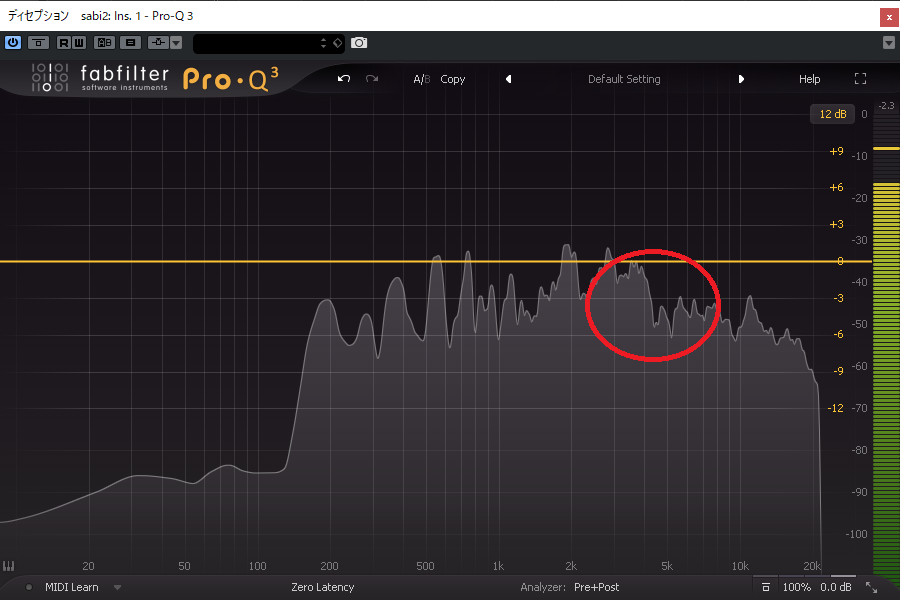
Task: Click the diamond preset management icon
Action: pyautogui.click(x=338, y=43)
